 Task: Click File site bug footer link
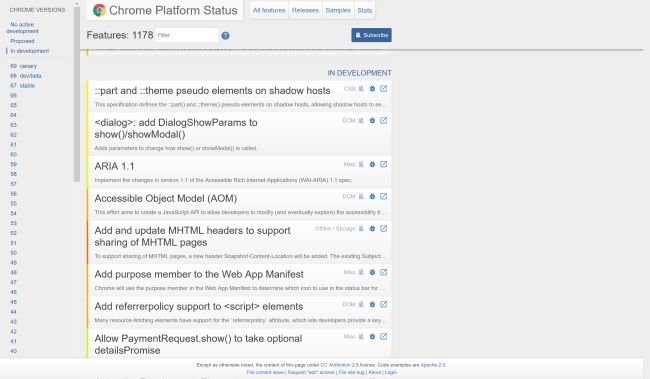[352, 372]
